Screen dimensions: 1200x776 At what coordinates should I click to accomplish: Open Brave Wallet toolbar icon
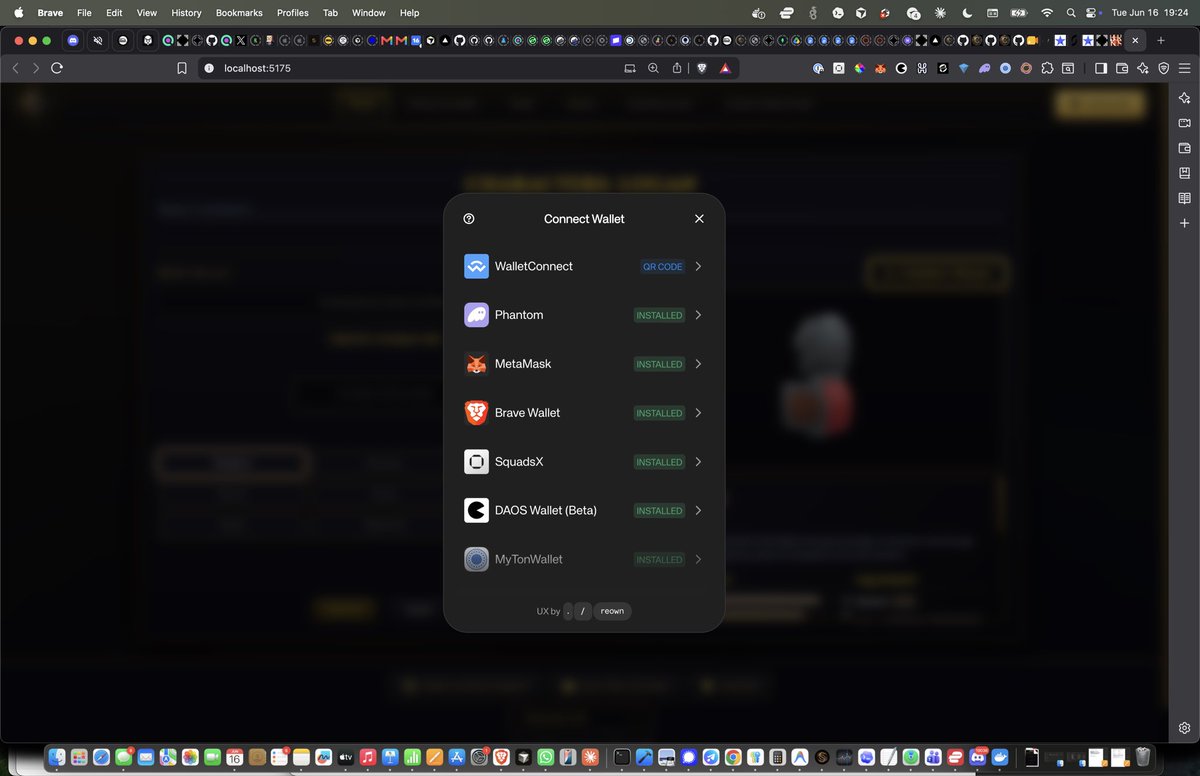click(1122, 68)
